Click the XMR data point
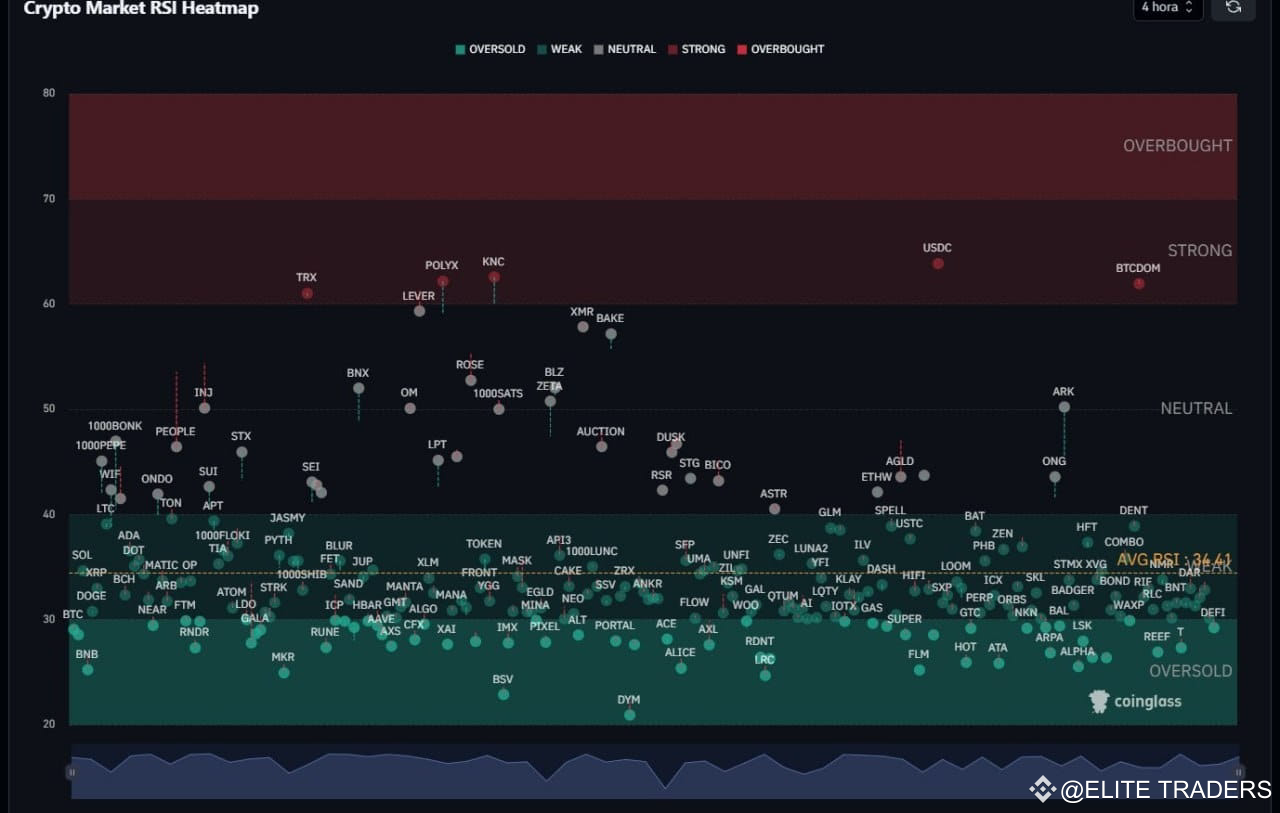1280x813 pixels. pyautogui.click(x=583, y=327)
